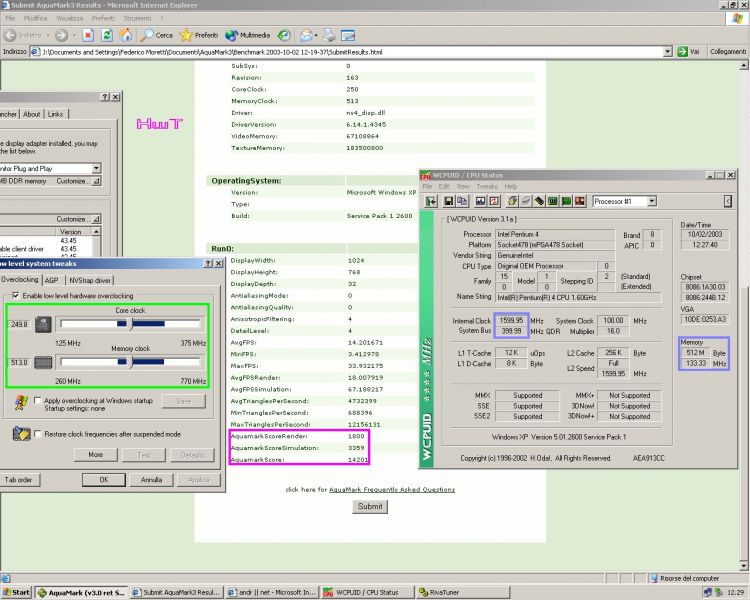Open the mail icon in IE toolbar
The image size is (750, 600).
(306, 35)
